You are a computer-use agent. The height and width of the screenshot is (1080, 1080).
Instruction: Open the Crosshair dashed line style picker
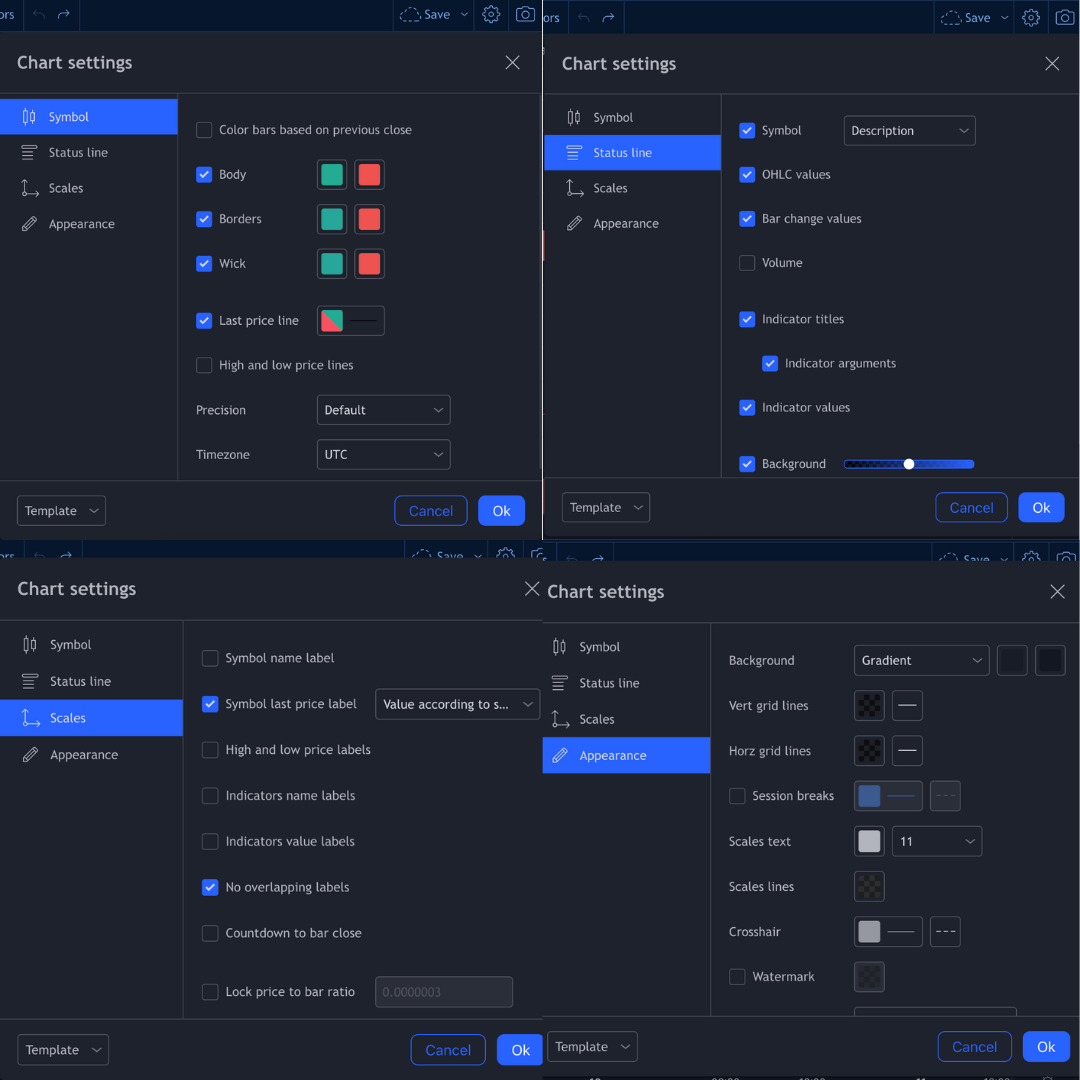point(945,931)
